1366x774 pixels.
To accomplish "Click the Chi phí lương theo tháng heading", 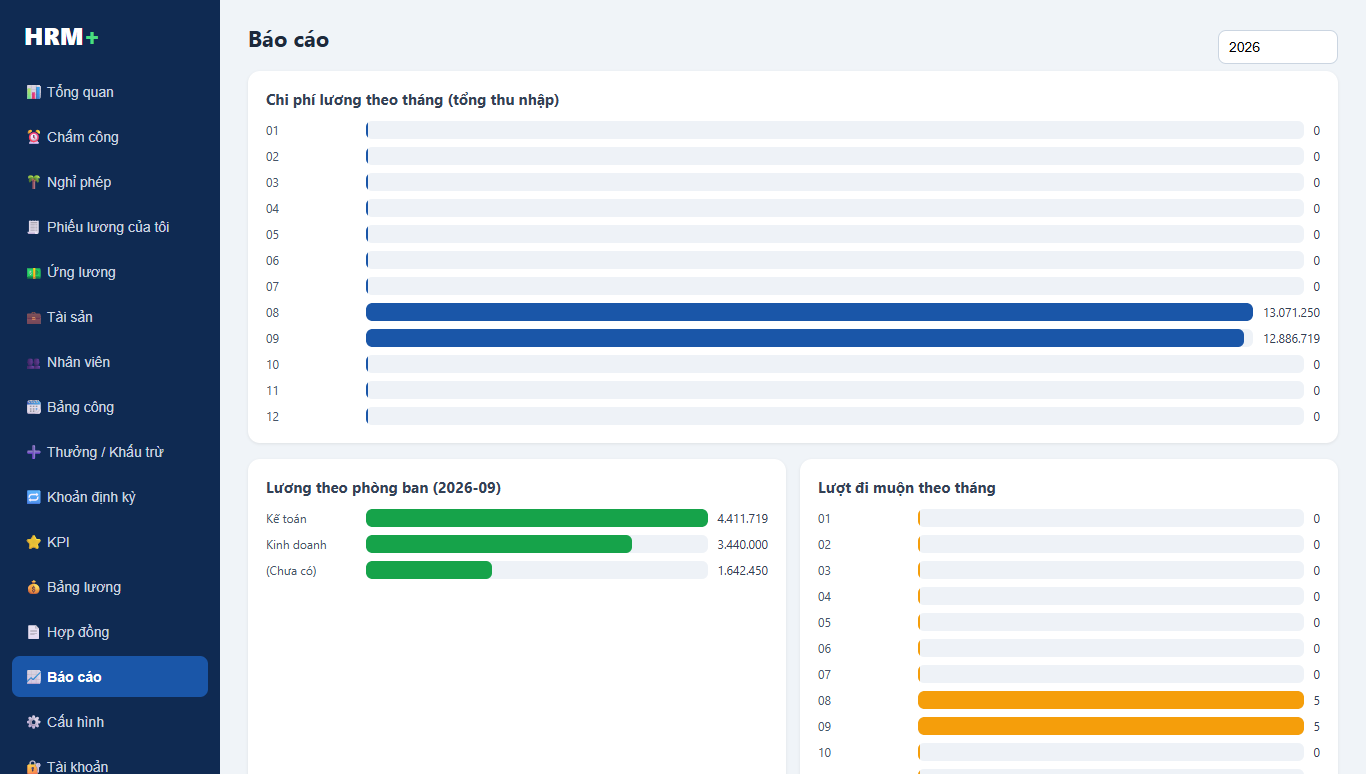I will coord(413,100).
